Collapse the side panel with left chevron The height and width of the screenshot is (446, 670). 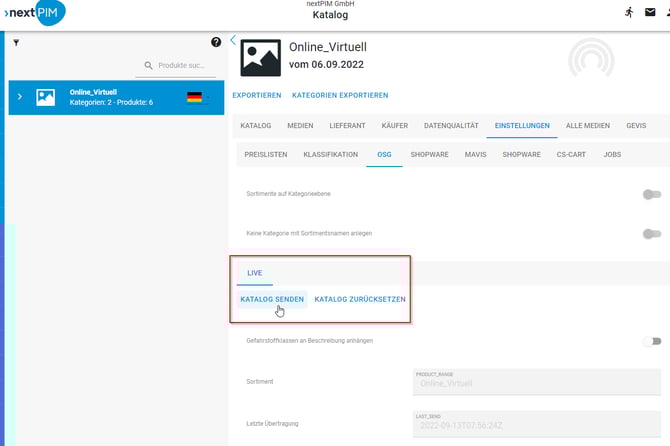[233, 41]
